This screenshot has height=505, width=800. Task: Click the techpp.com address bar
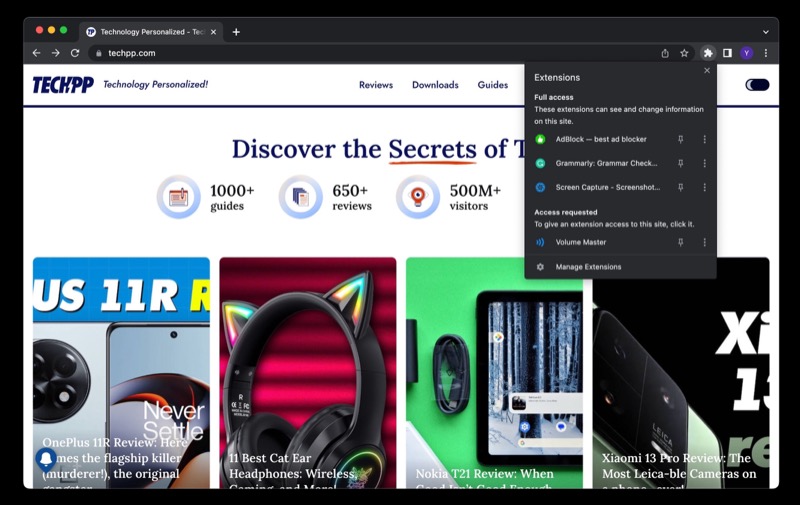(x=375, y=53)
